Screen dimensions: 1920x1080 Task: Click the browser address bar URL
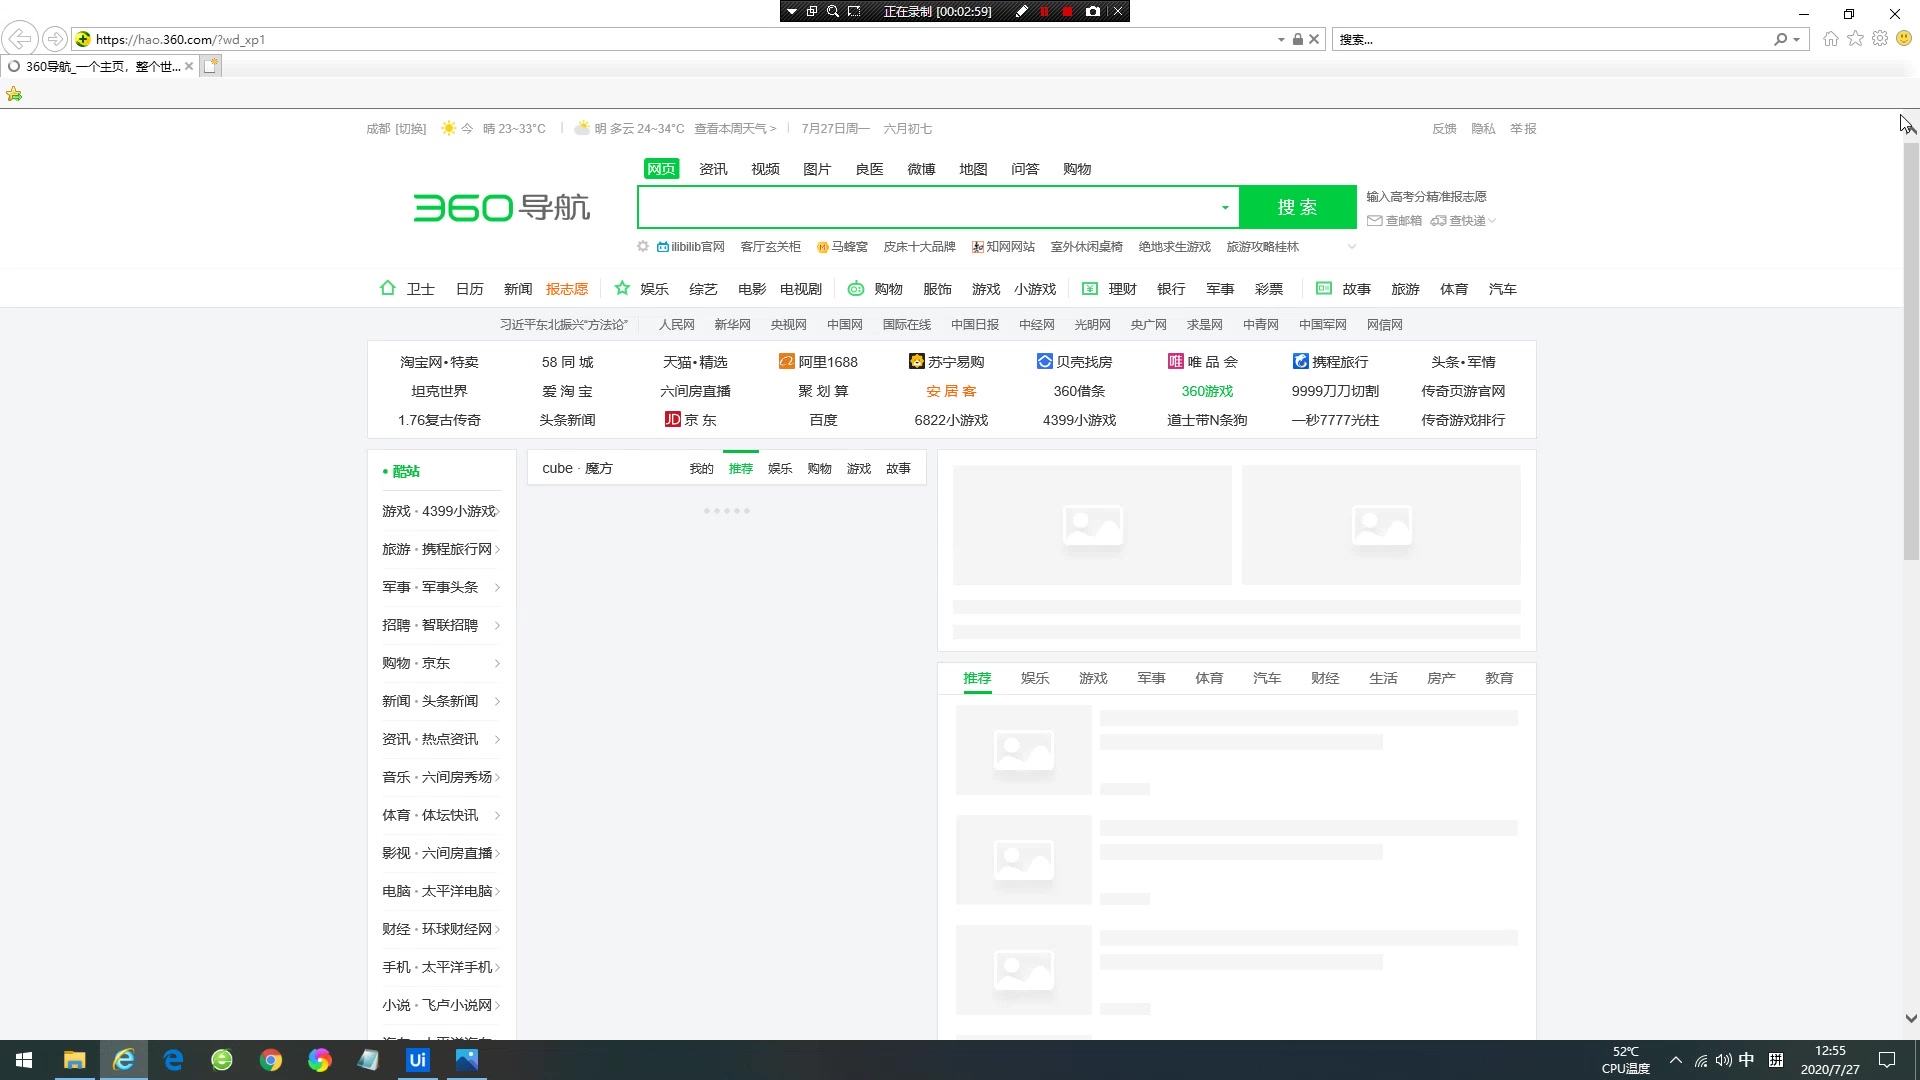click(180, 39)
